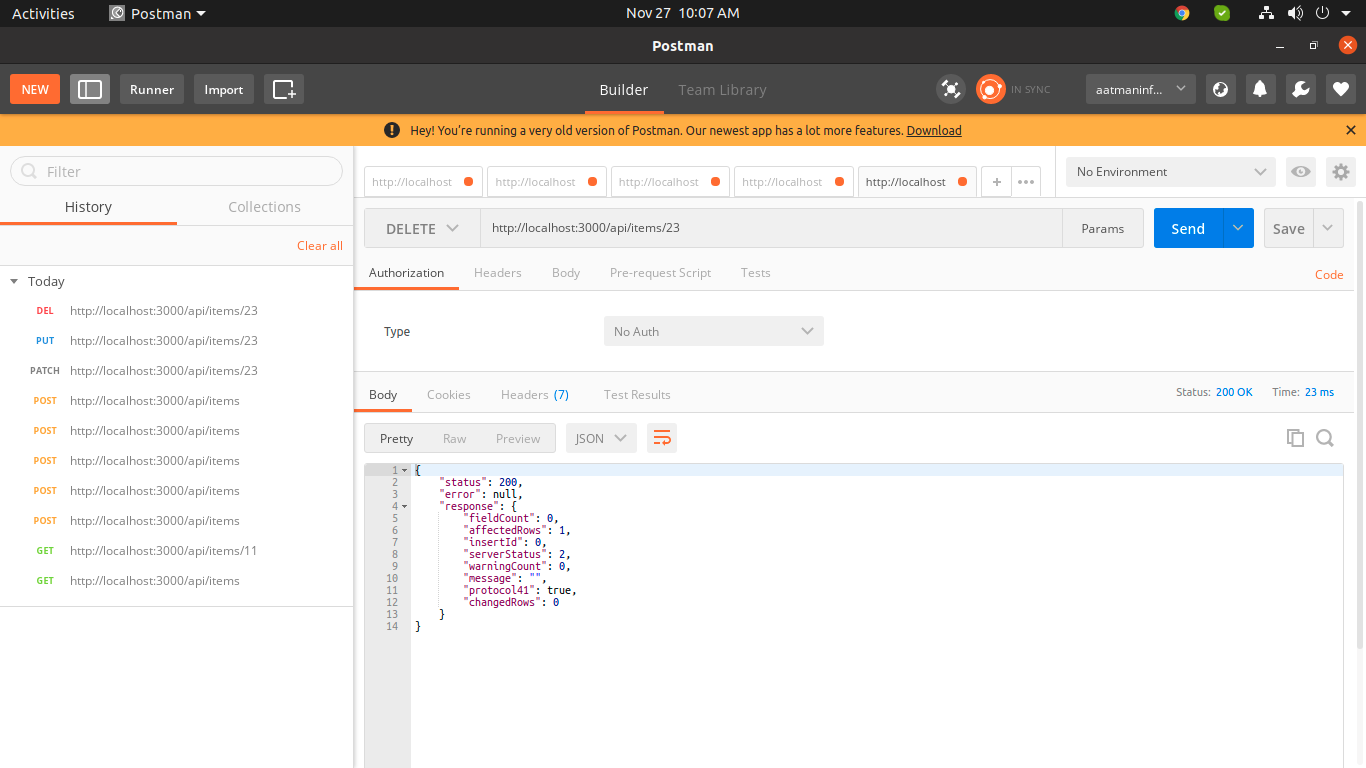
Task: Open the wrench settings icon
Action: pyautogui.click(x=1300, y=89)
